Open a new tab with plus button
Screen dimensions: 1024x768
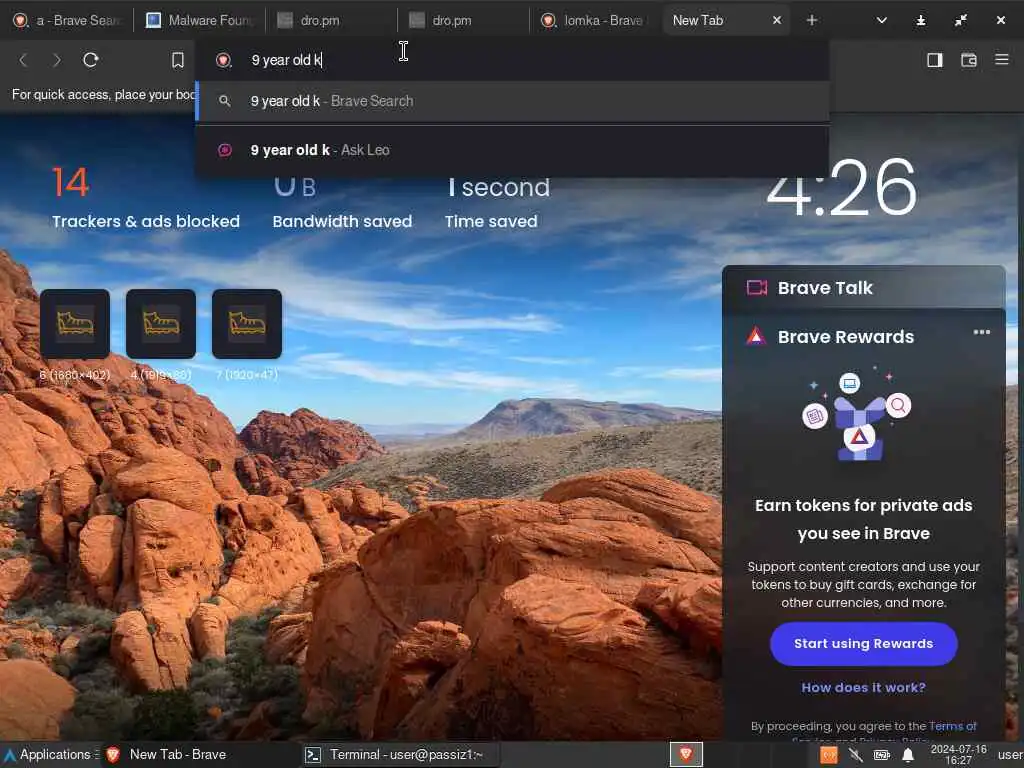tap(811, 20)
